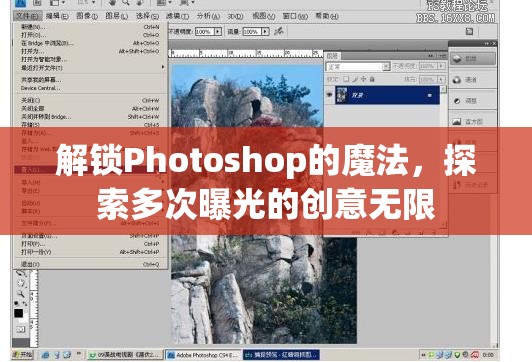Collapse the right panel dock
The height and width of the screenshot is (362, 532).
click(x=487, y=43)
